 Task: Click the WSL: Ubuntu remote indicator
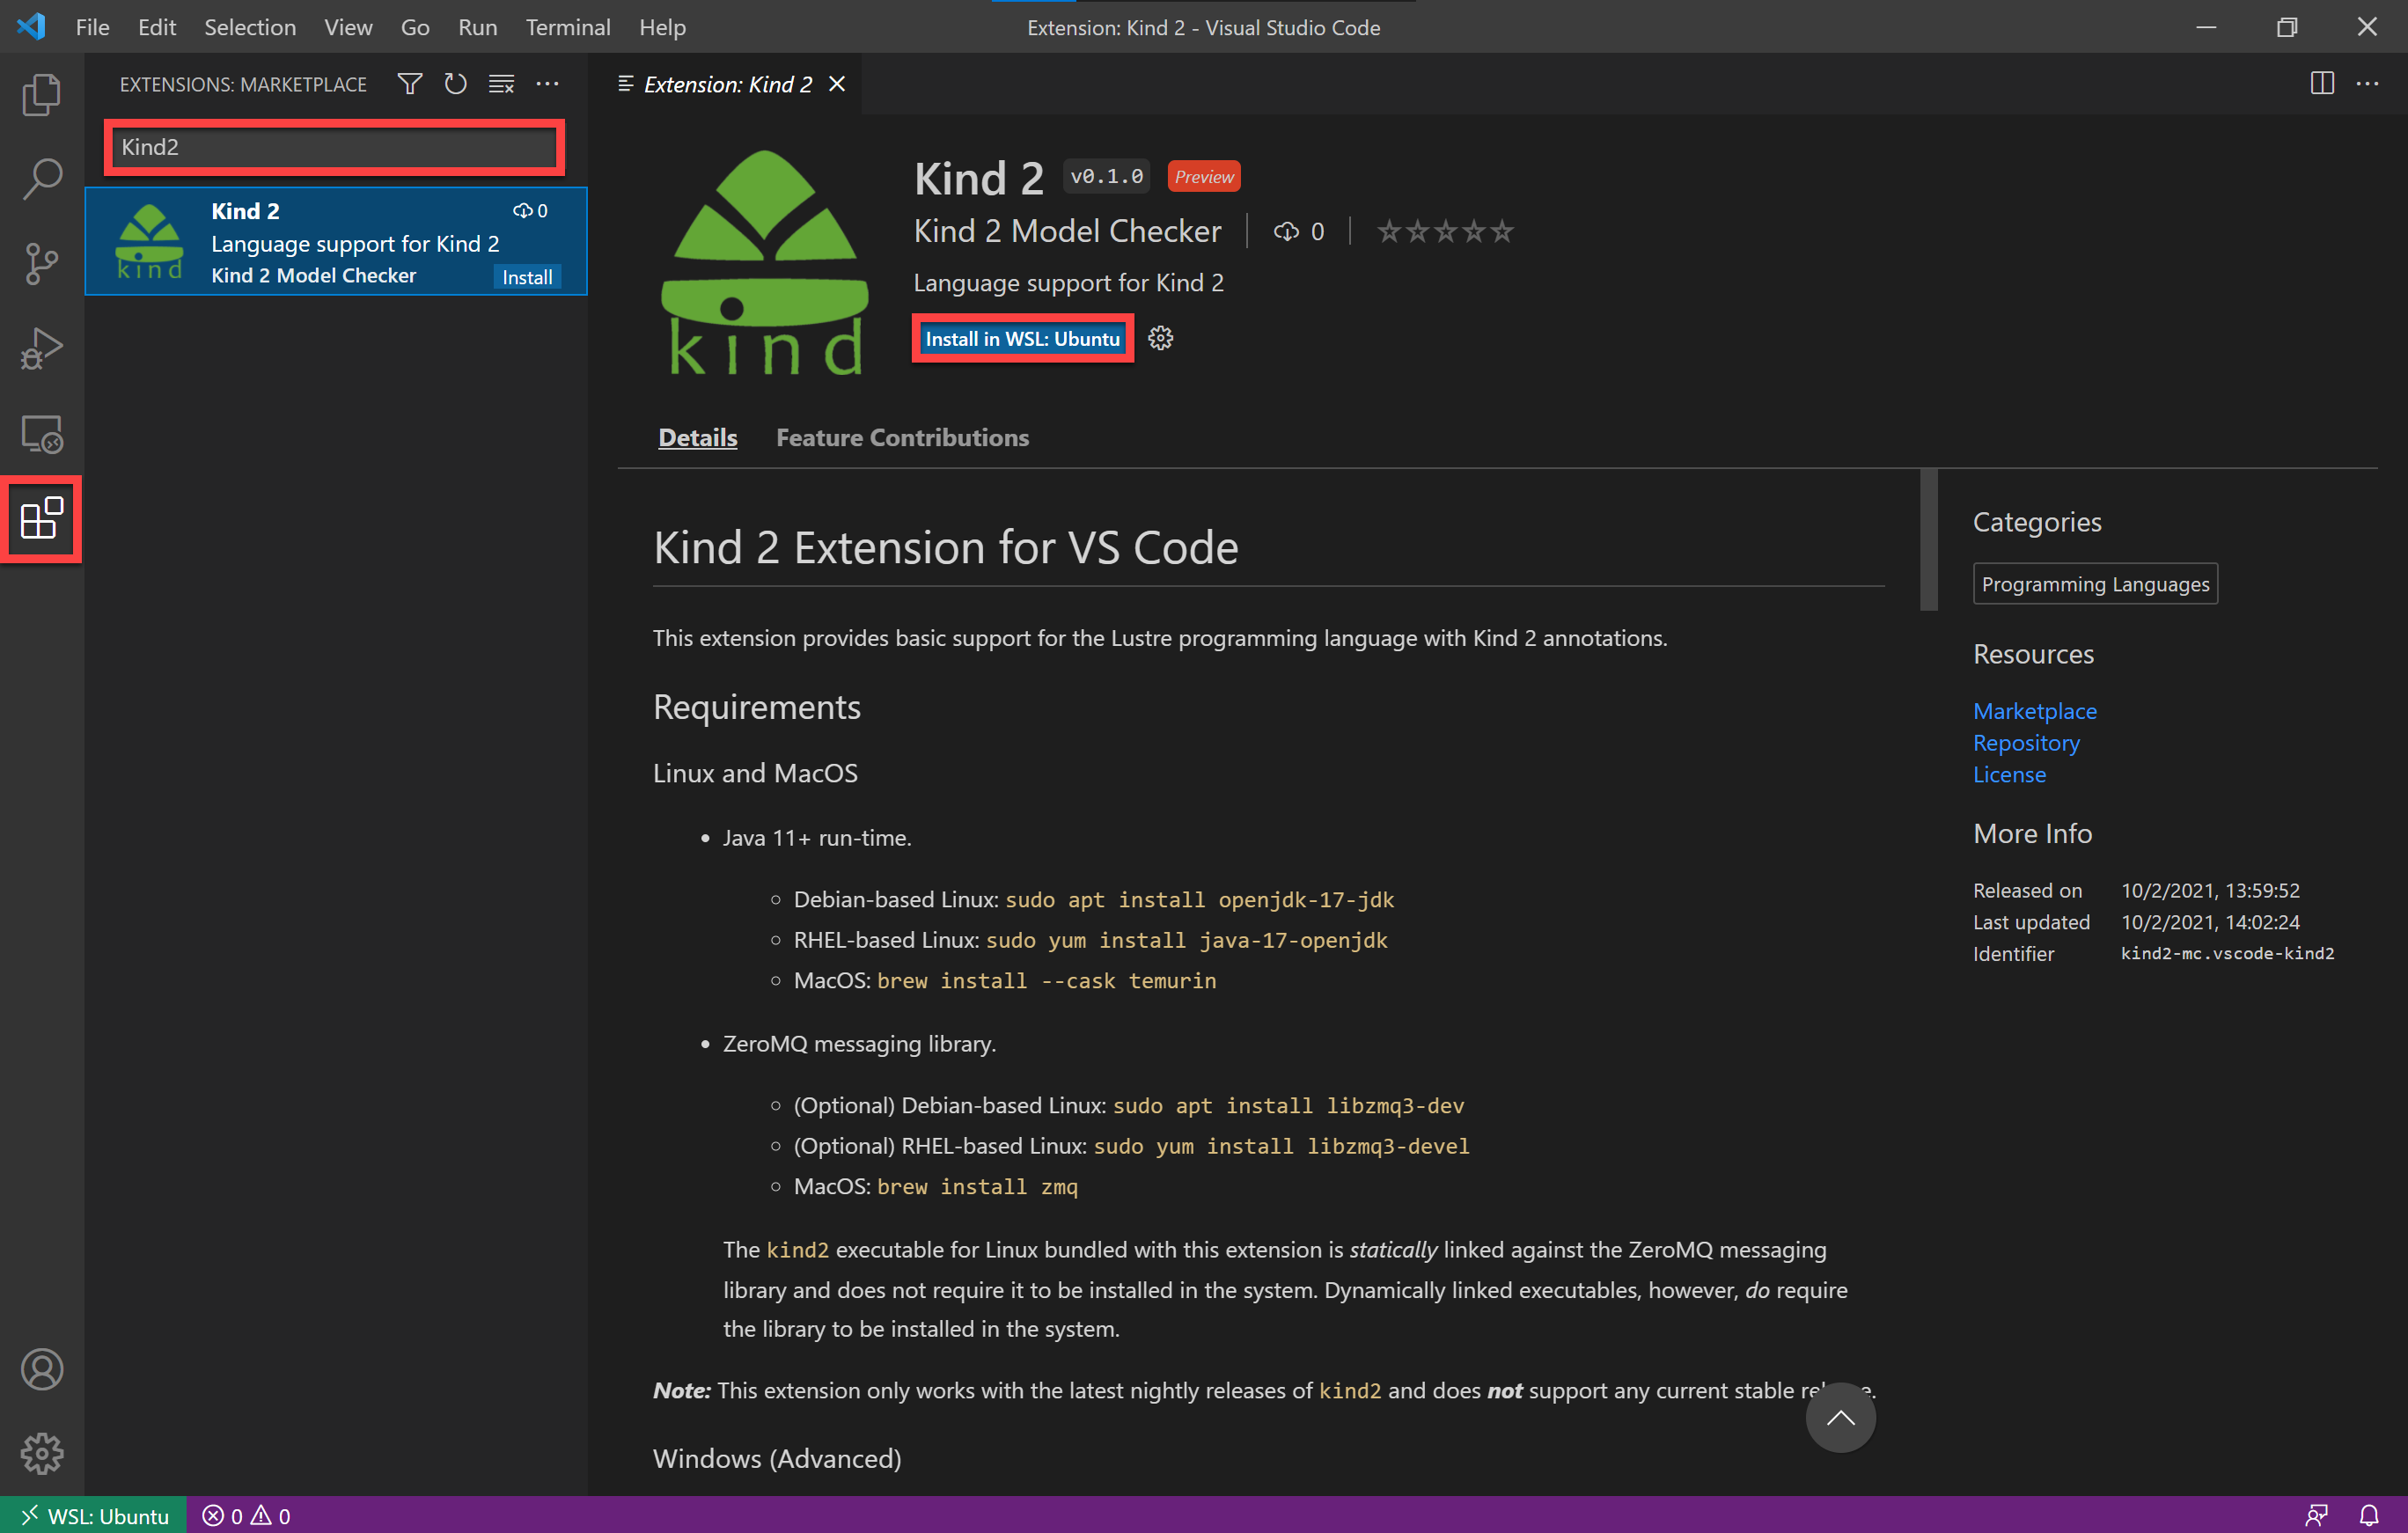coord(94,1515)
